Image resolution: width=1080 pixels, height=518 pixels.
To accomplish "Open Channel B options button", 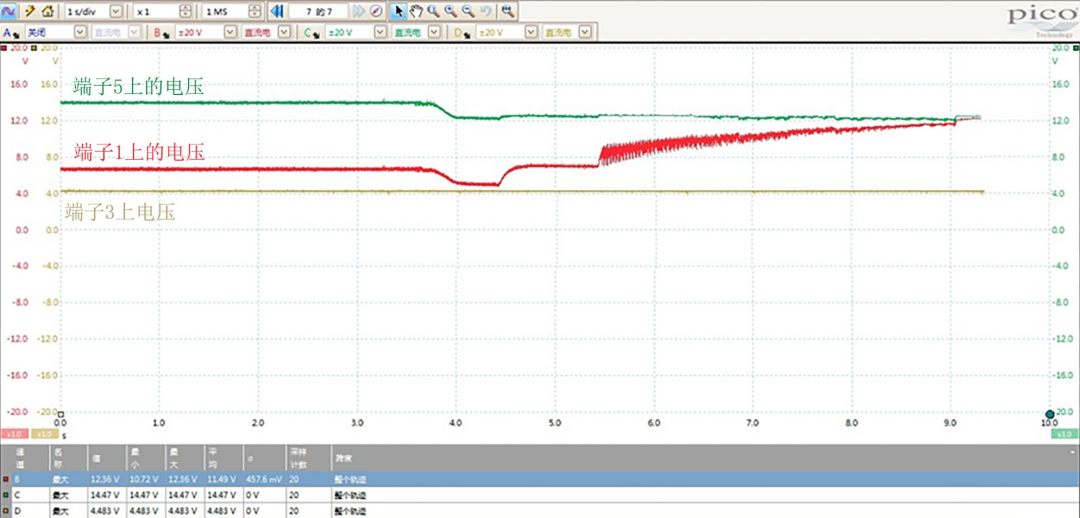I will coord(161,32).
